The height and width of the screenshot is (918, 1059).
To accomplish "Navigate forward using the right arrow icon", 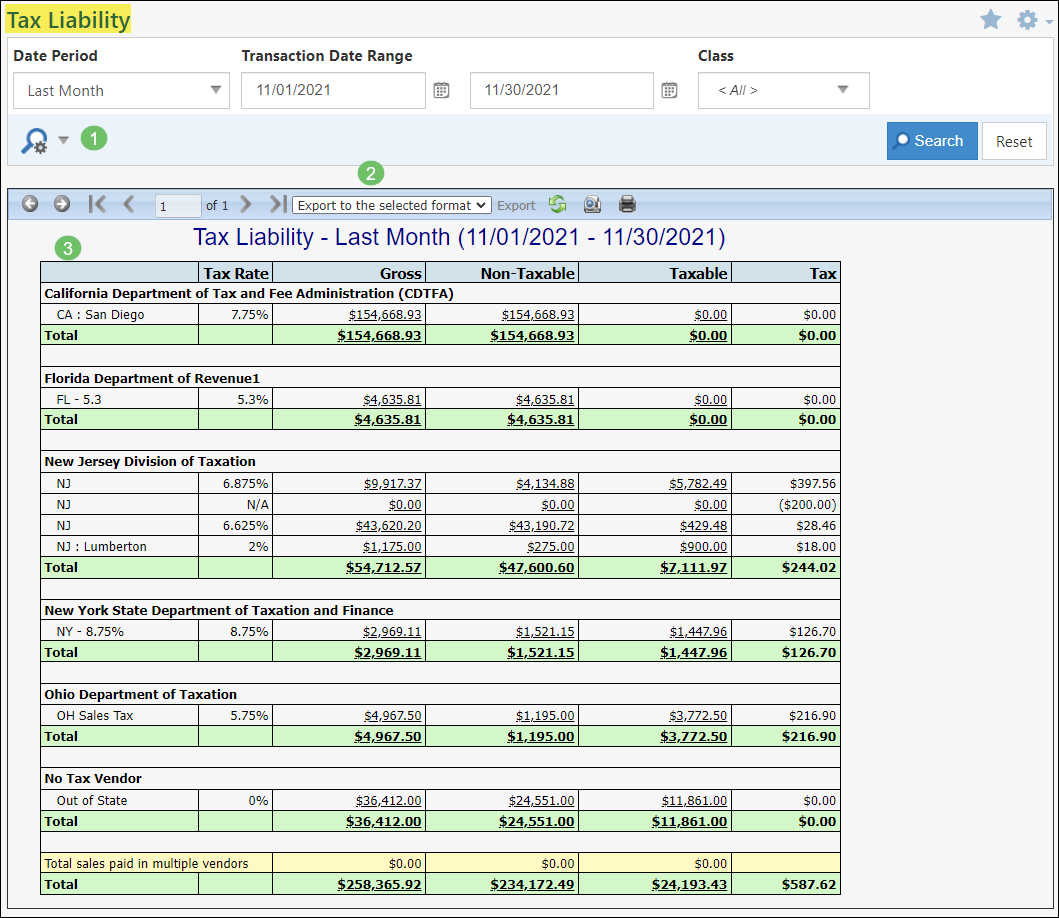I will tap(61, 204).
